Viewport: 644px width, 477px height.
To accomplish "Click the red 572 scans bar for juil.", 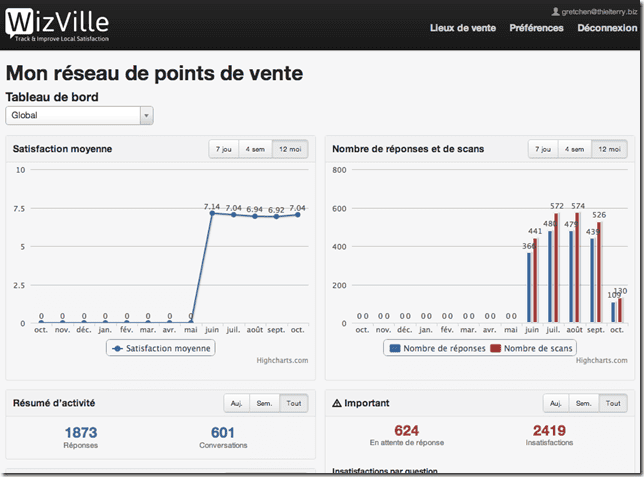I will pos(557,268).
